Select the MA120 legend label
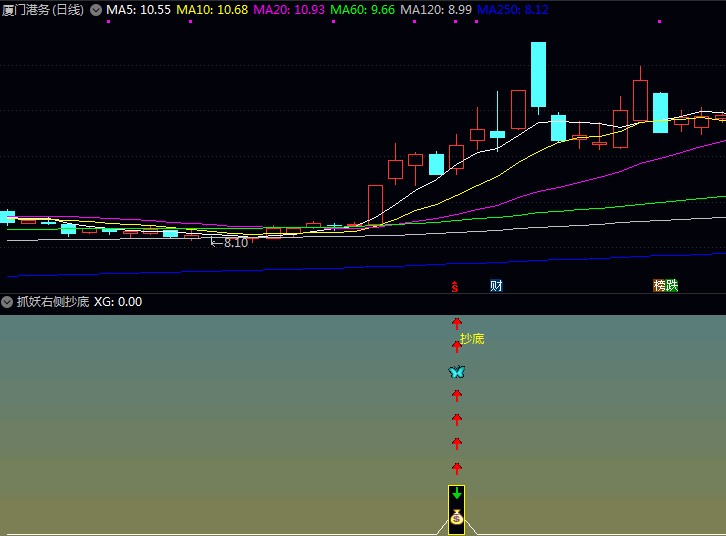The image size is (726, 536). 436,10
